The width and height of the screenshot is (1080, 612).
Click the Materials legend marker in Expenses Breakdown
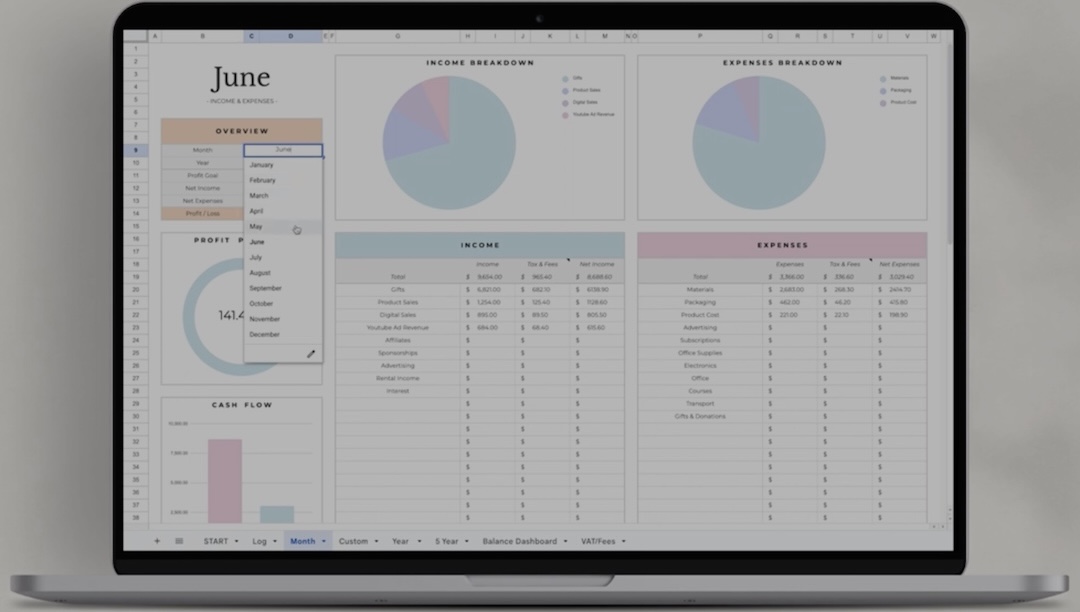pos(883,78)
